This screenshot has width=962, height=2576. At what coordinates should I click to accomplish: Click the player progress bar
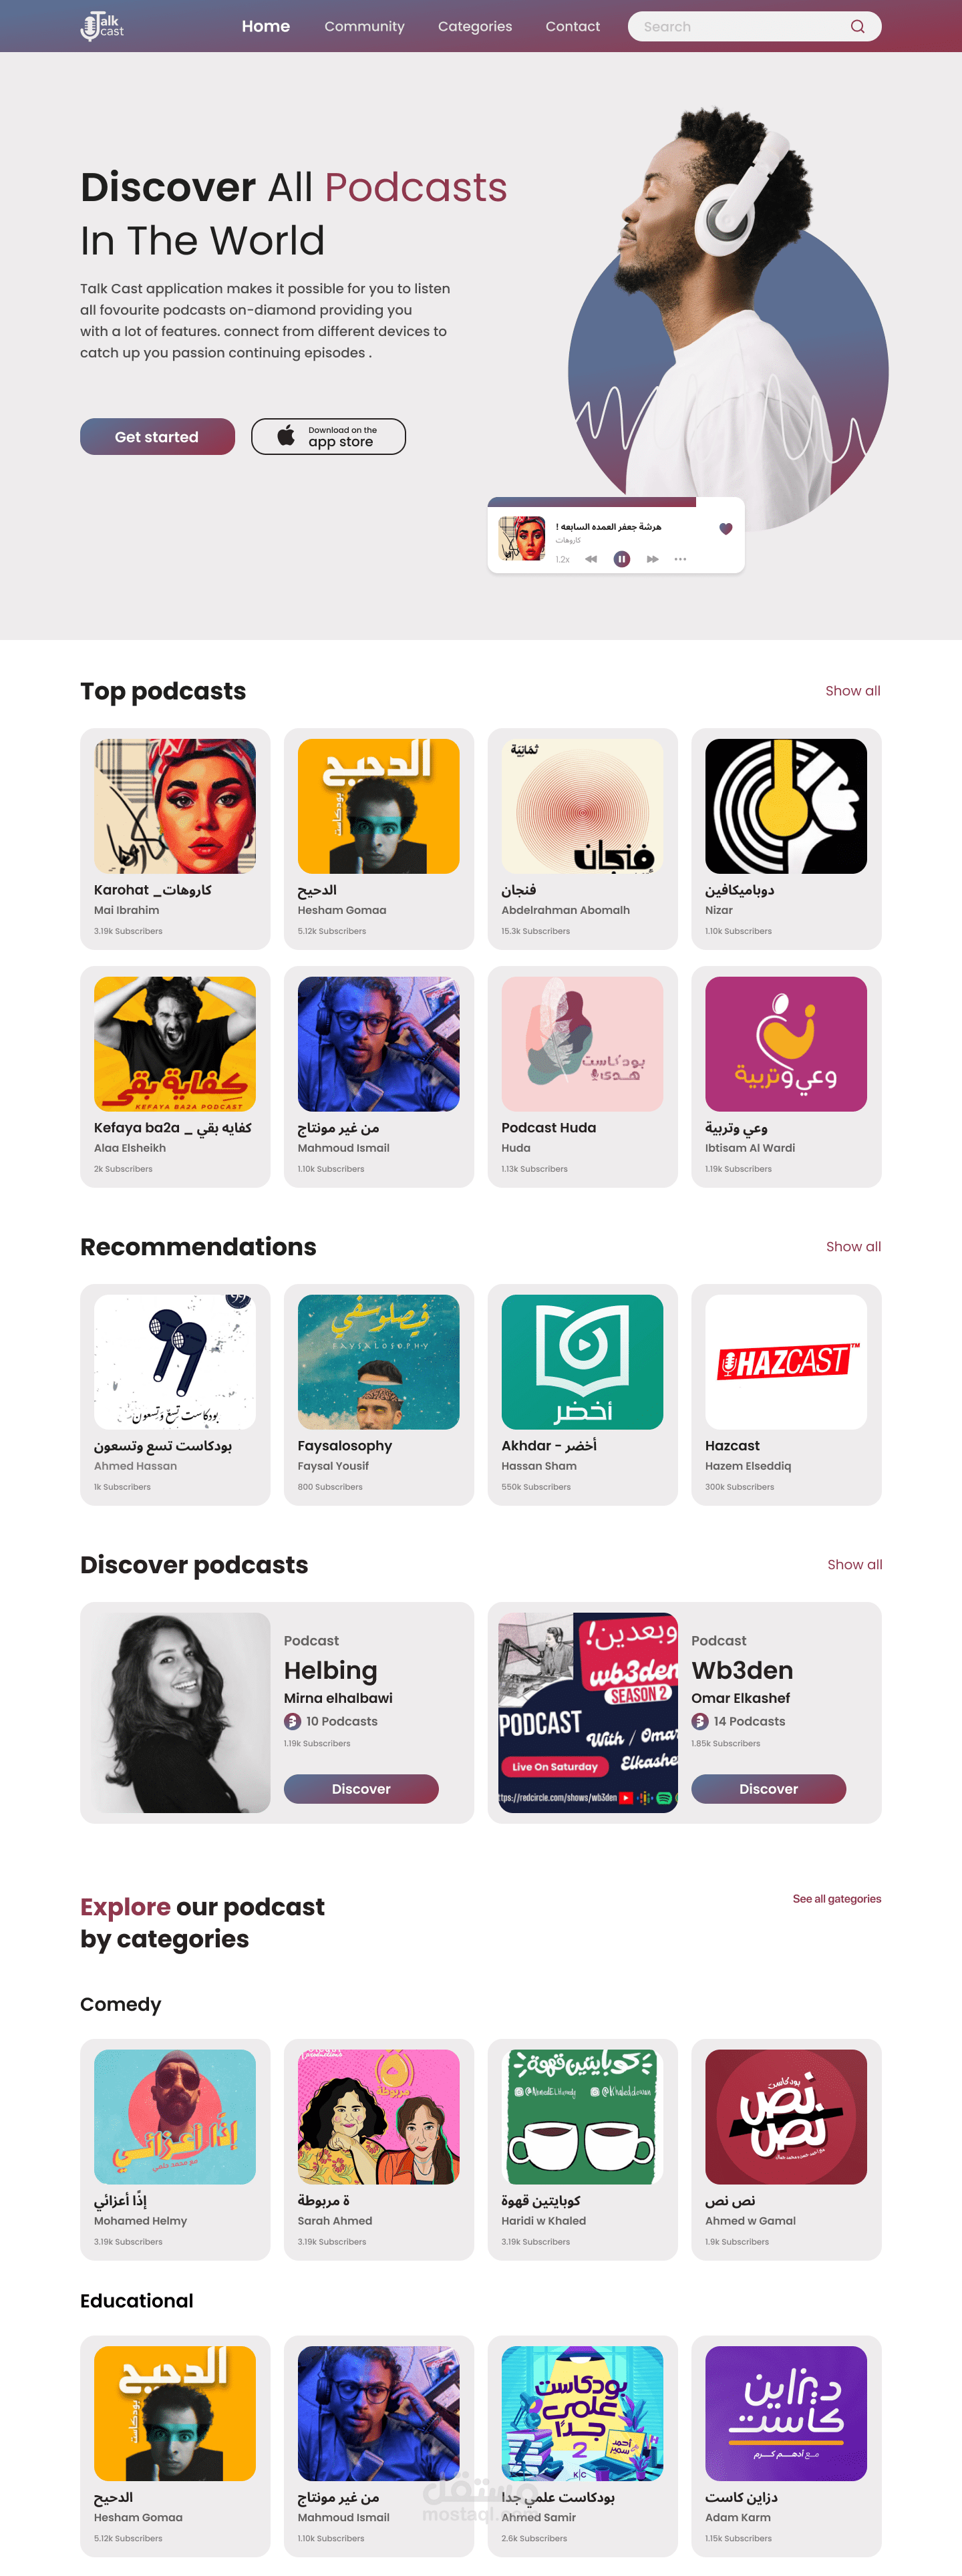click(x=616, y=502)
